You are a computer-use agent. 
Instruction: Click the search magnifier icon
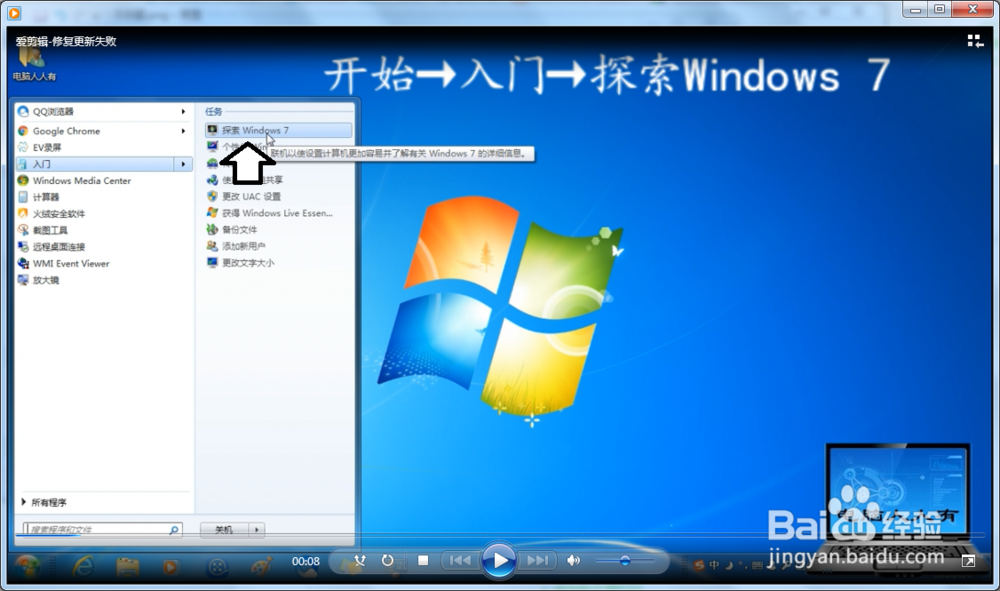174,529
